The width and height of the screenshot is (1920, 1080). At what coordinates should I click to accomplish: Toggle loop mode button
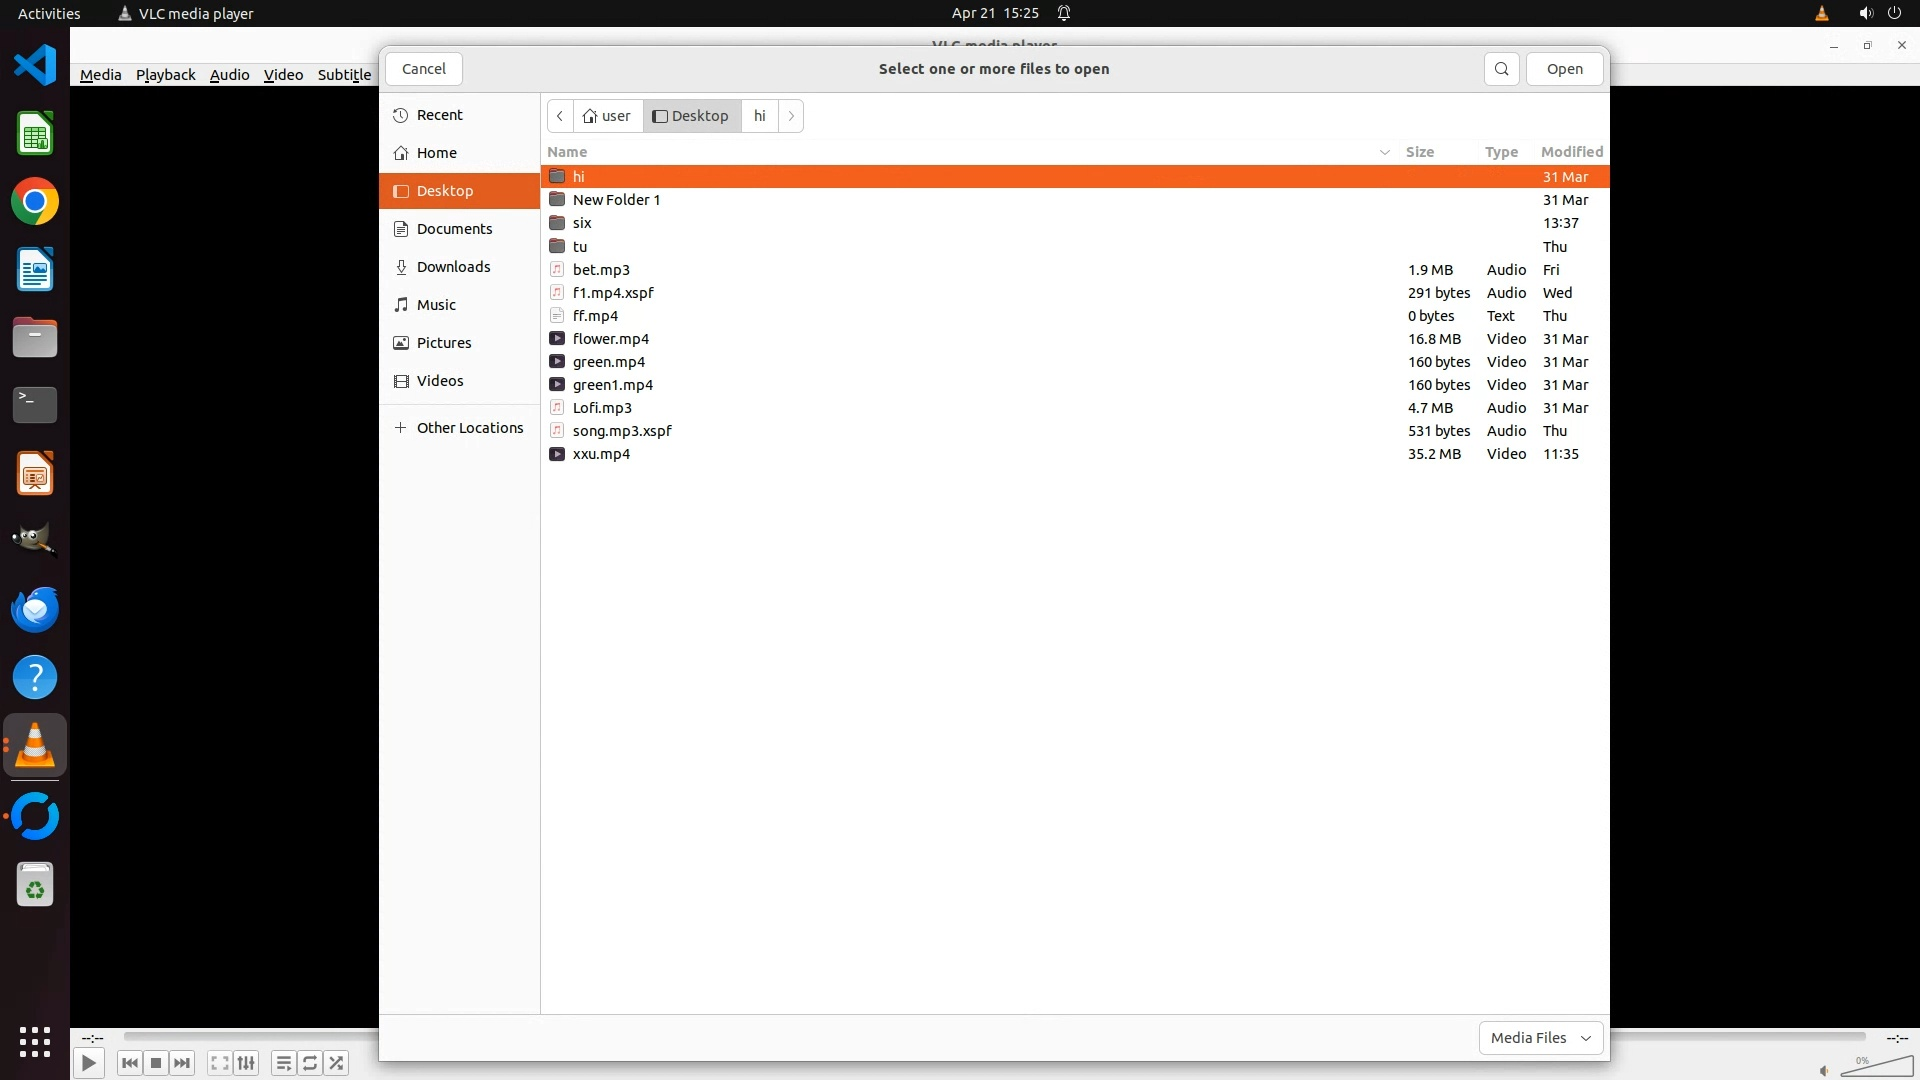click(x=310, y=1063)
